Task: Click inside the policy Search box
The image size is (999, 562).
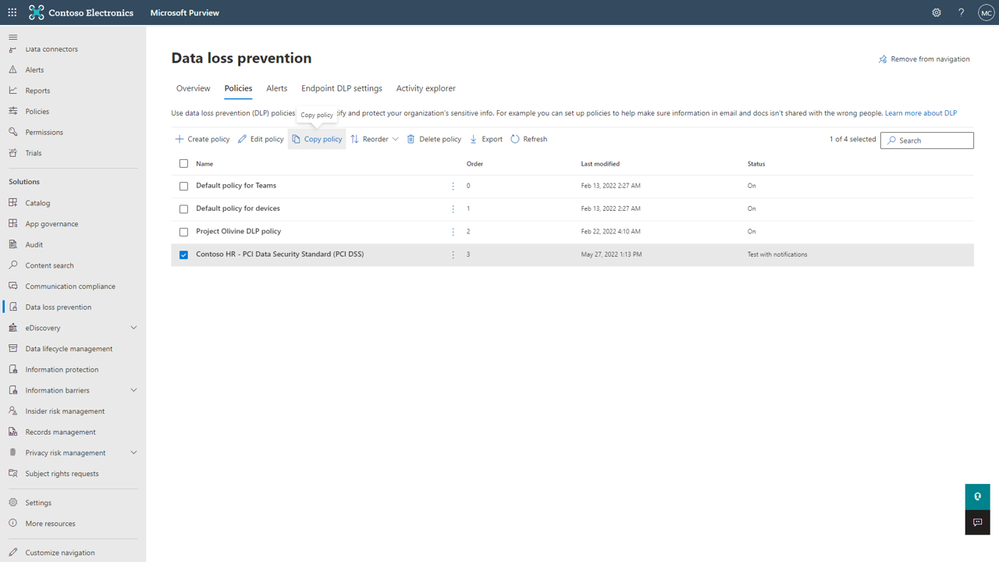Action: point(927,140)
